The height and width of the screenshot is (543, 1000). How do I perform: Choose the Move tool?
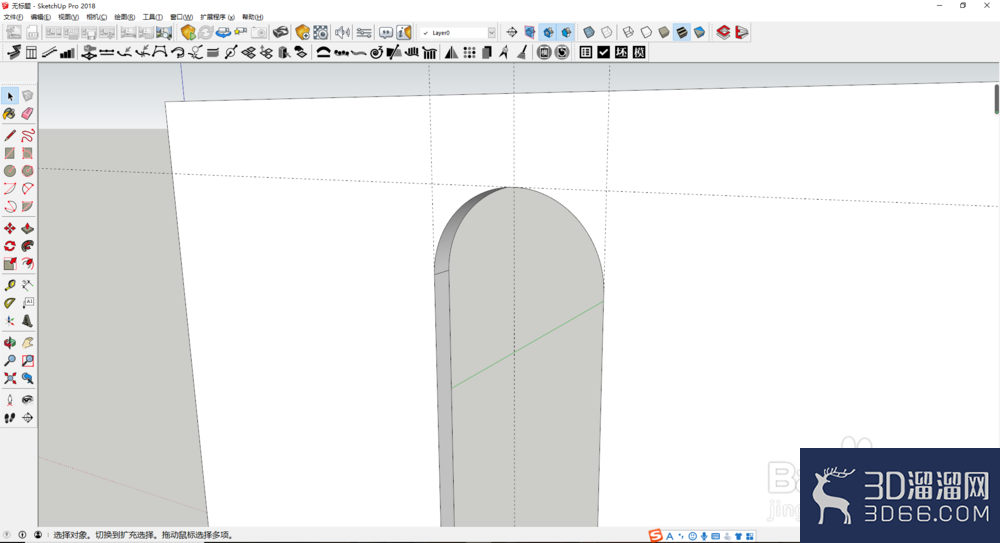pos(10,228)
